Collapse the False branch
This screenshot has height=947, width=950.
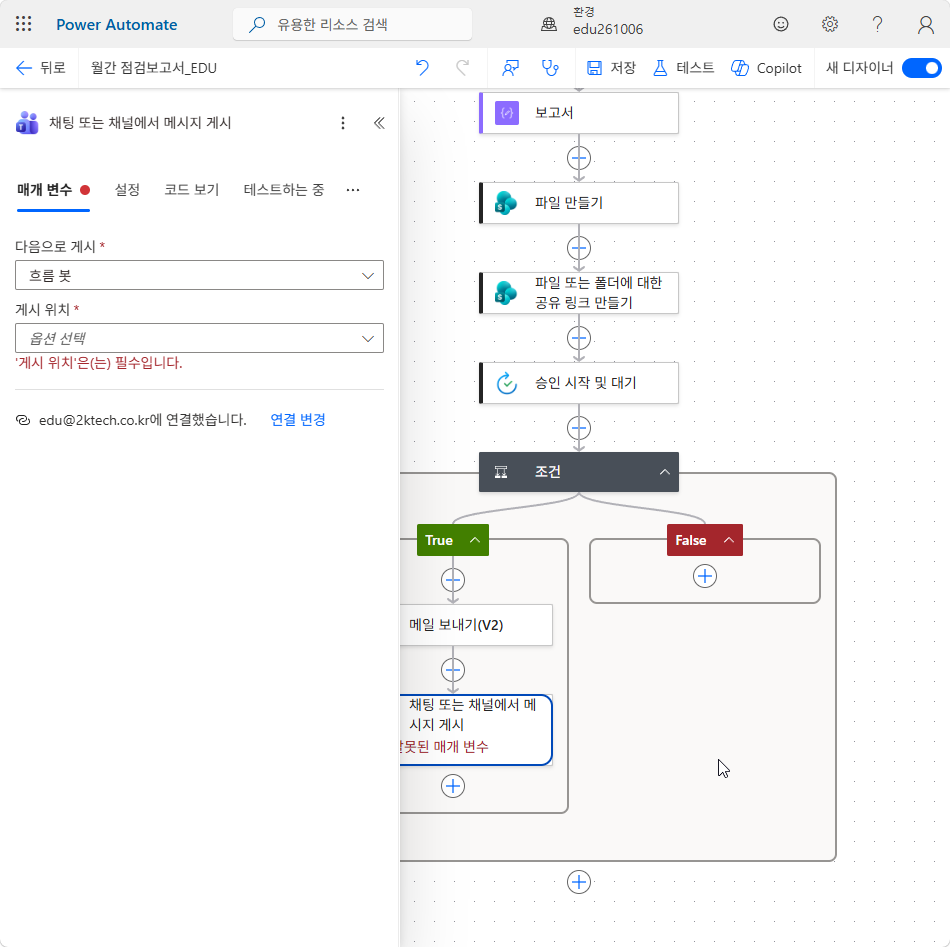click(x=729, y=540)
